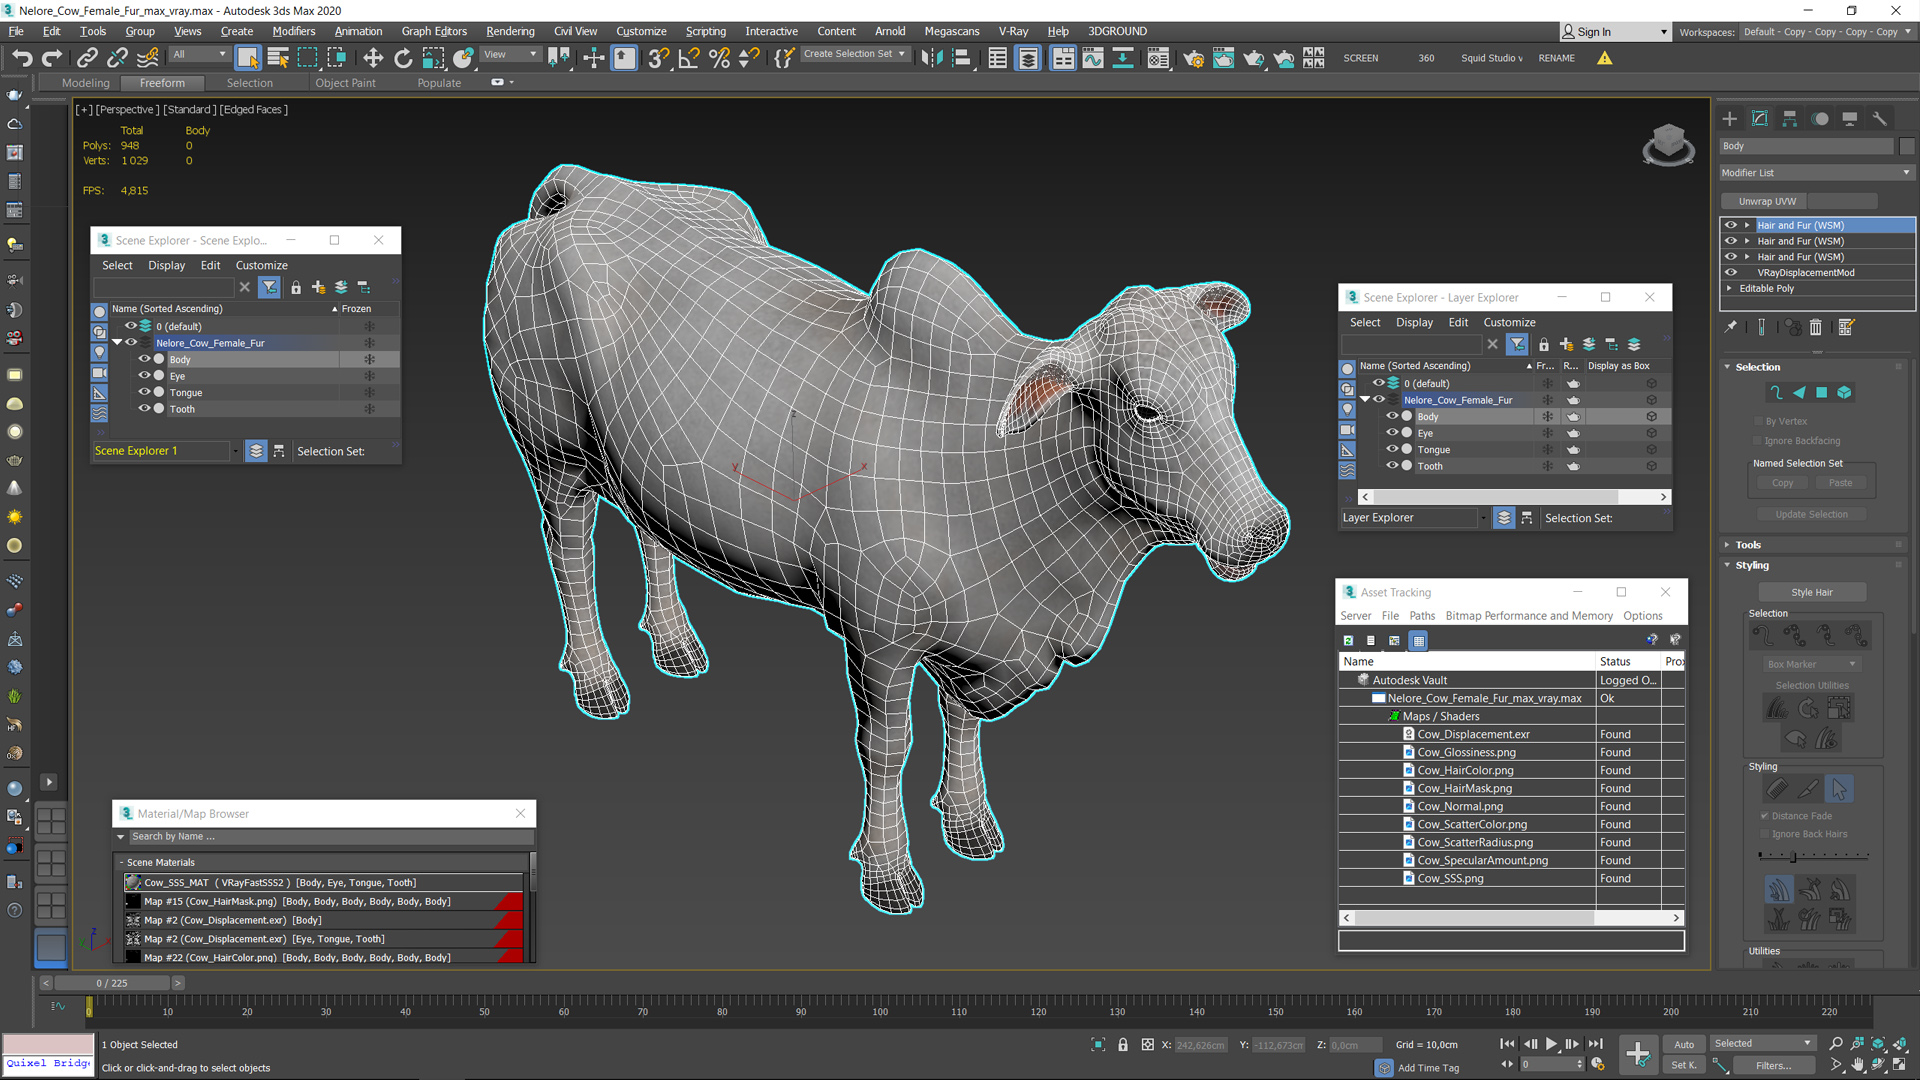Open Render Setup teapot icon

[1193, 58]
